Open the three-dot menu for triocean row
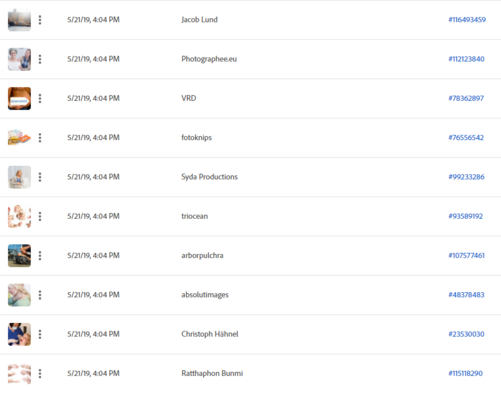The width and height of the screenshot is (501, 393). 40,216
